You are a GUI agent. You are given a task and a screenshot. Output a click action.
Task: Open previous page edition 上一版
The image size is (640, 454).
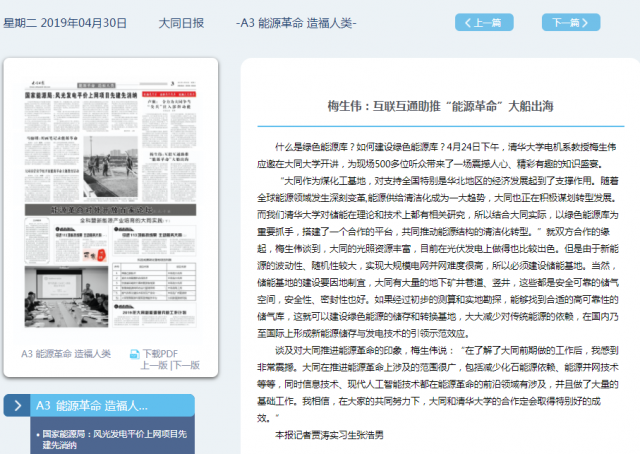click(154, 365)
